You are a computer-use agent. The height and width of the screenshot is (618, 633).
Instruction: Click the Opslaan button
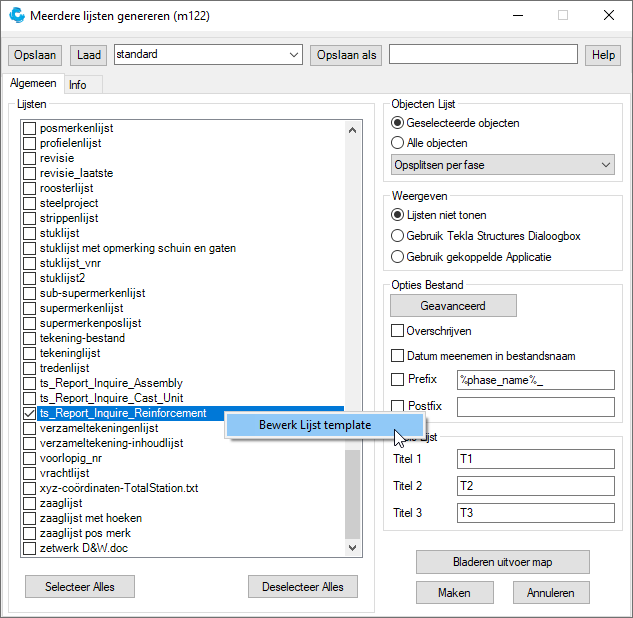35,55
